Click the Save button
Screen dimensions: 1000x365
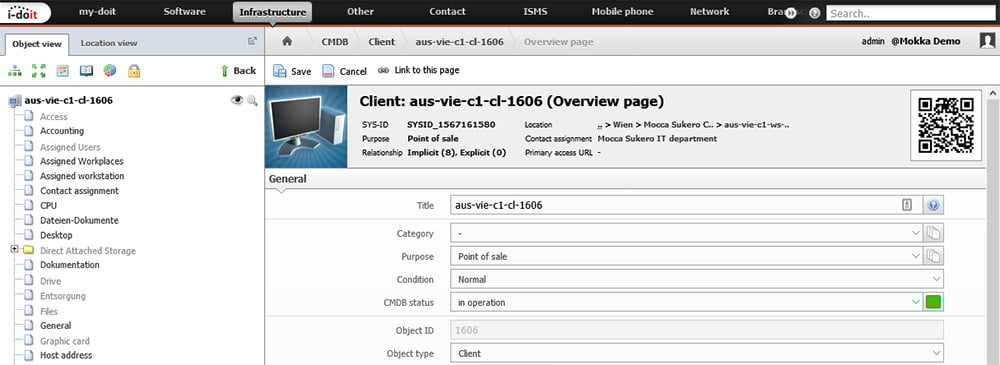(292, 71)
